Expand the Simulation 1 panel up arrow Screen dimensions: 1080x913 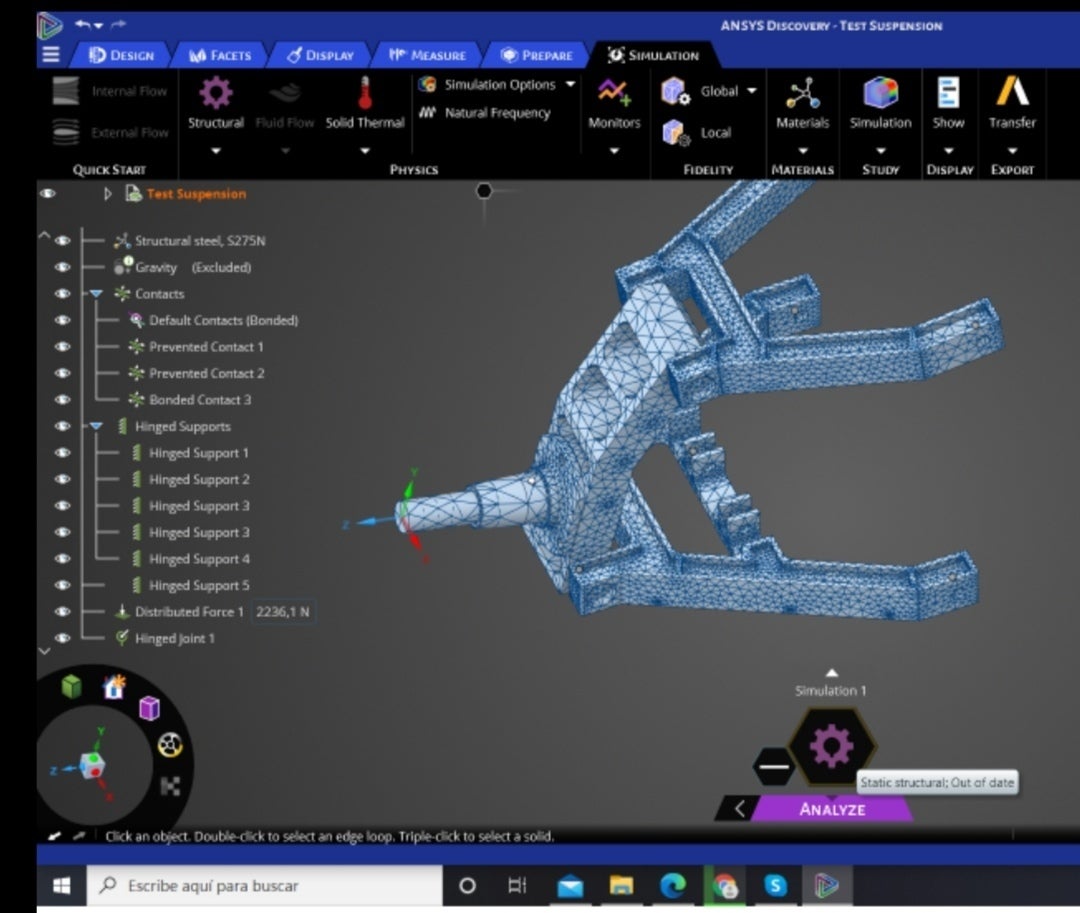click(x=831, y=673)
